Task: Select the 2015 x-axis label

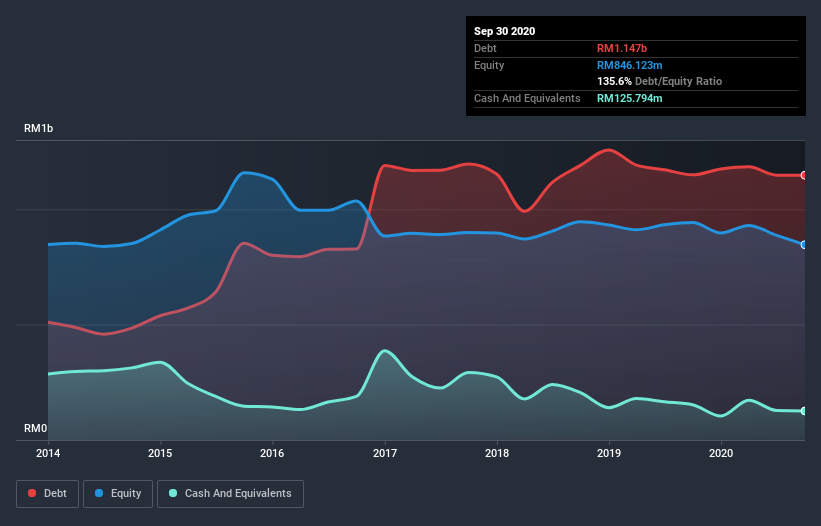Action: click(160, 453)
